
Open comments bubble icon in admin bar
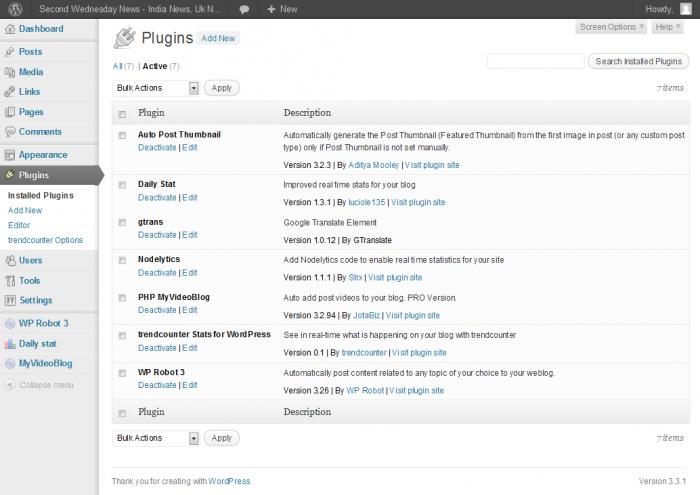pos(244,9)
